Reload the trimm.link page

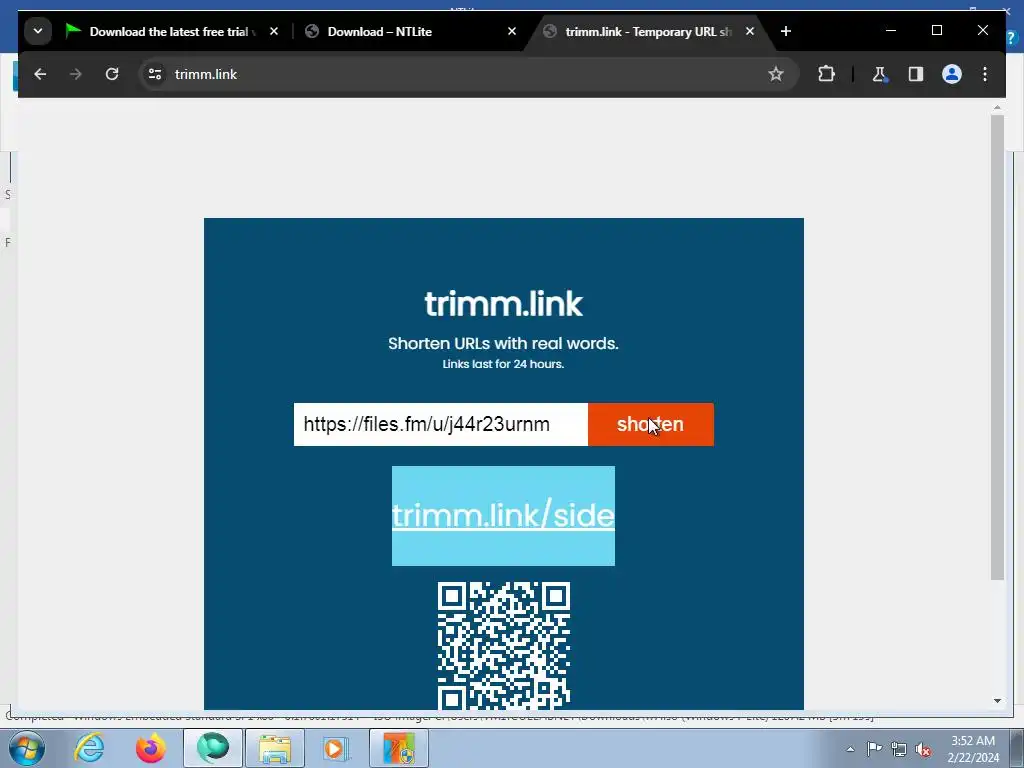coord(112,74)
